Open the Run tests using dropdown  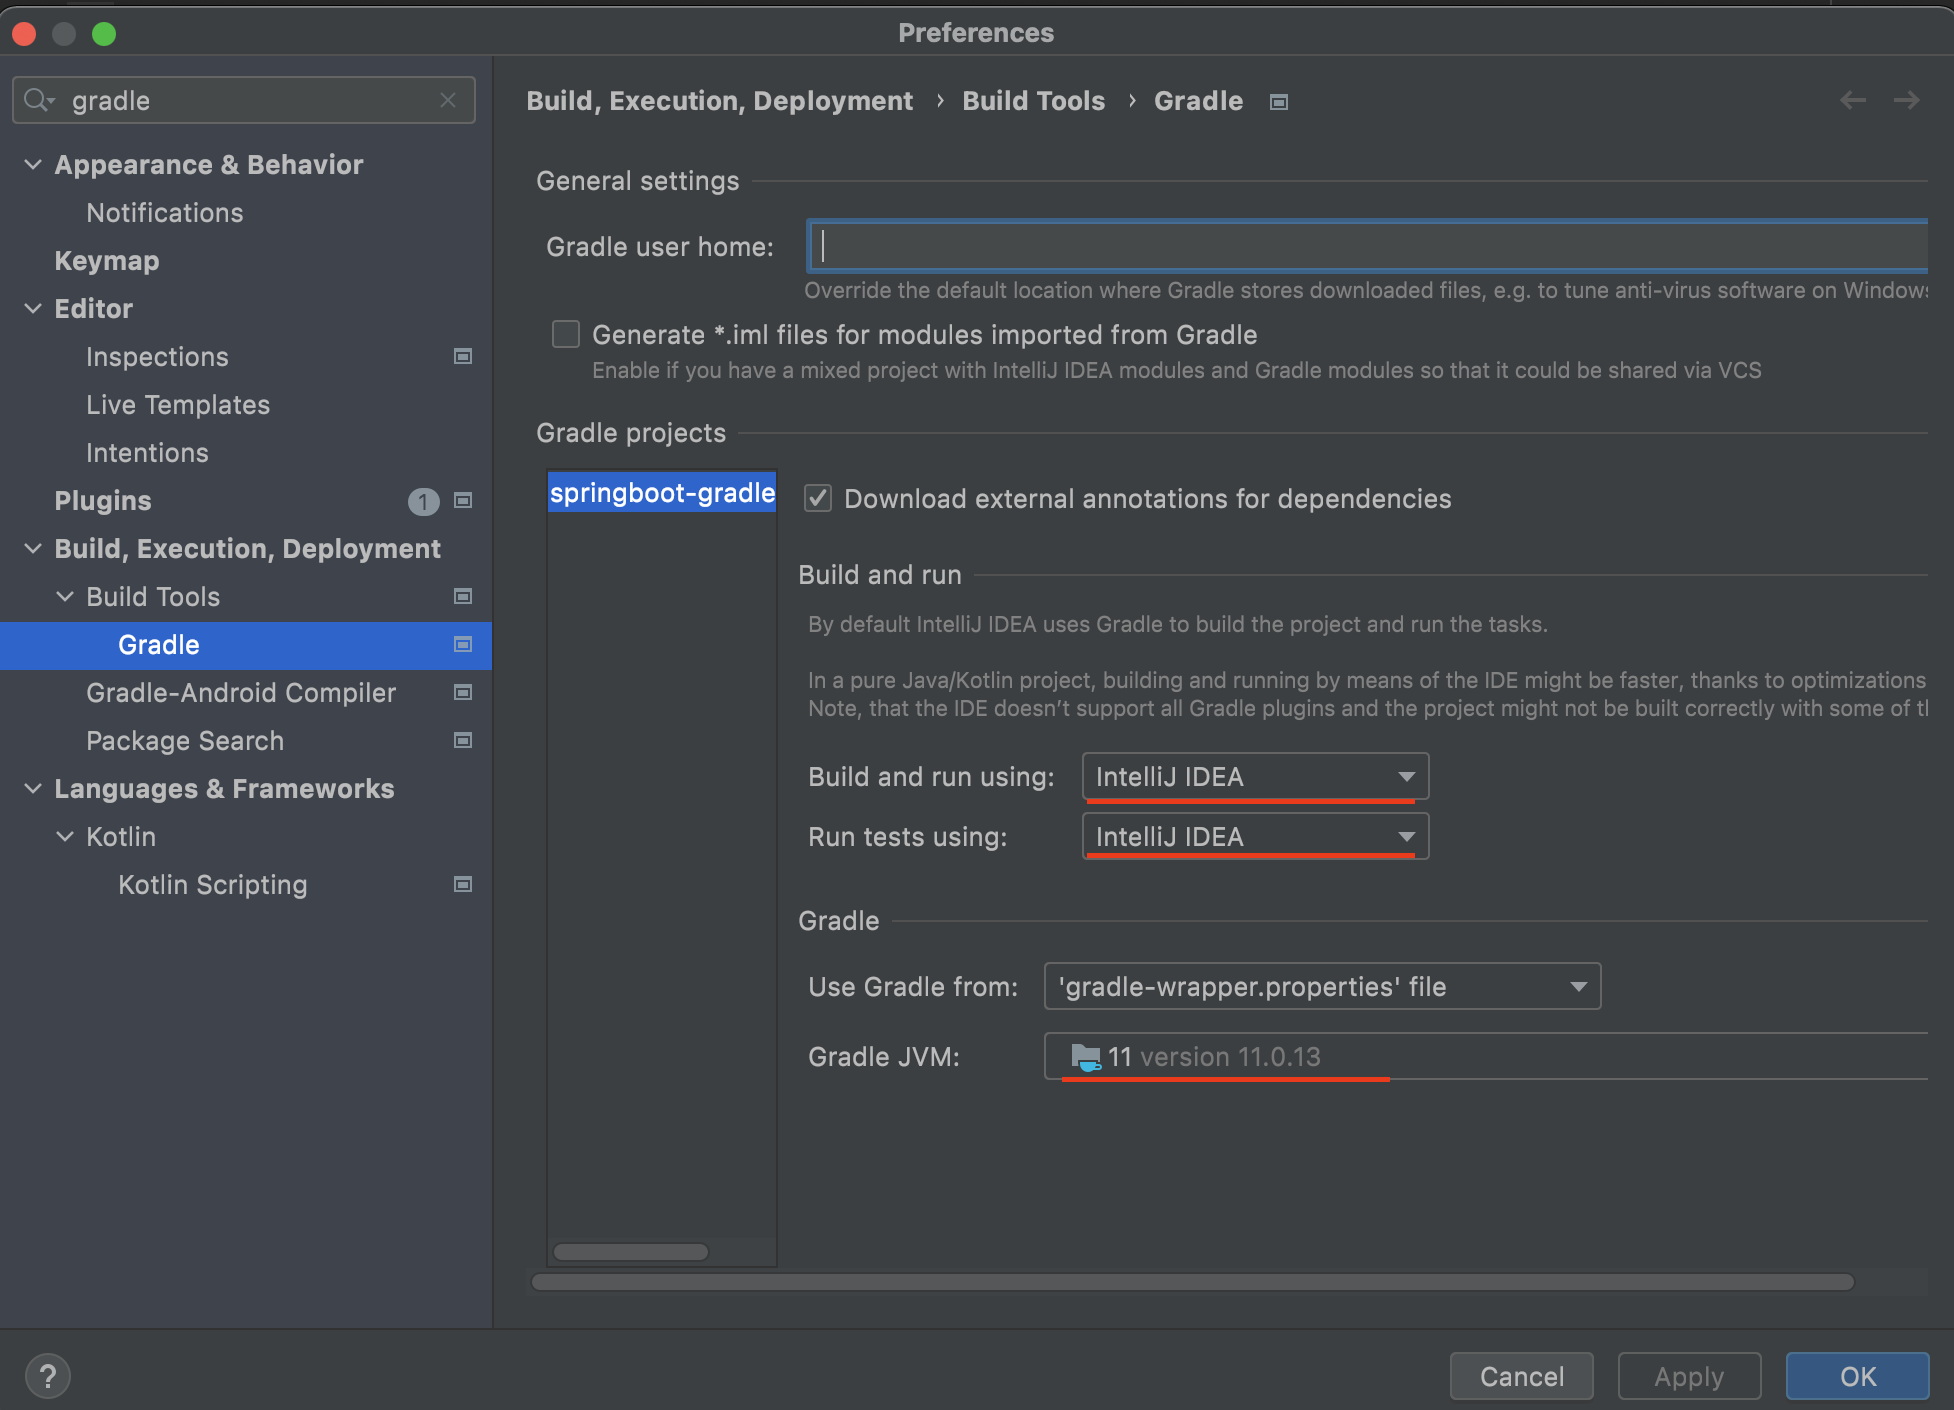click(1254, 837)
